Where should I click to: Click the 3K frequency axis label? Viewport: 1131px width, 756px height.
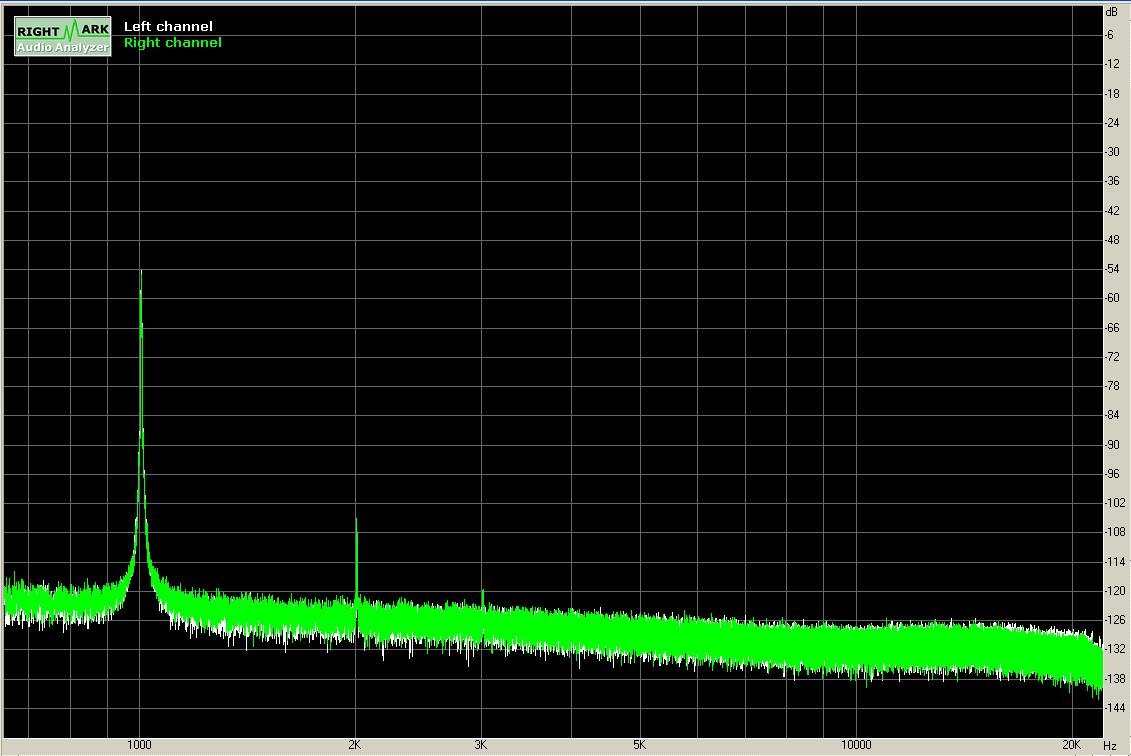[480, 744]
